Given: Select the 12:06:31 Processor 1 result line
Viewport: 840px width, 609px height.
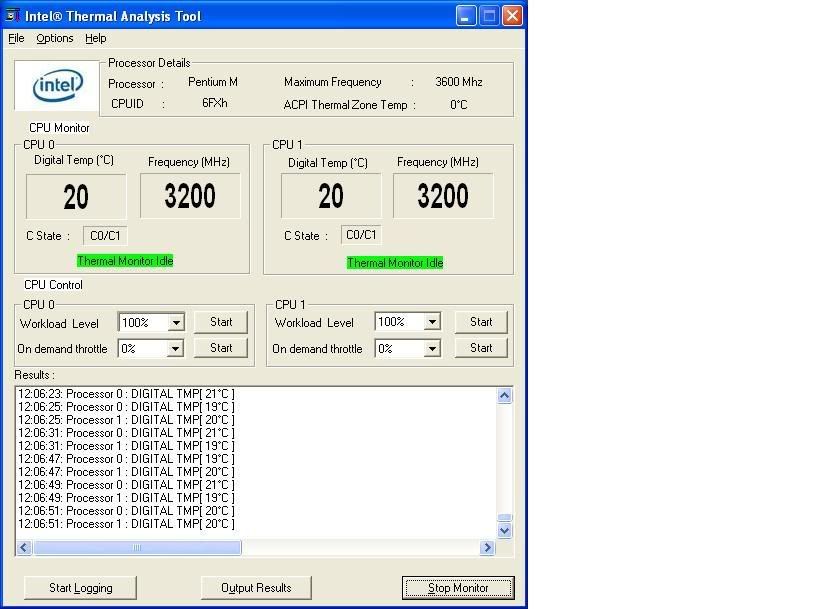Looking at the screenshot, I should coord(126,446).
